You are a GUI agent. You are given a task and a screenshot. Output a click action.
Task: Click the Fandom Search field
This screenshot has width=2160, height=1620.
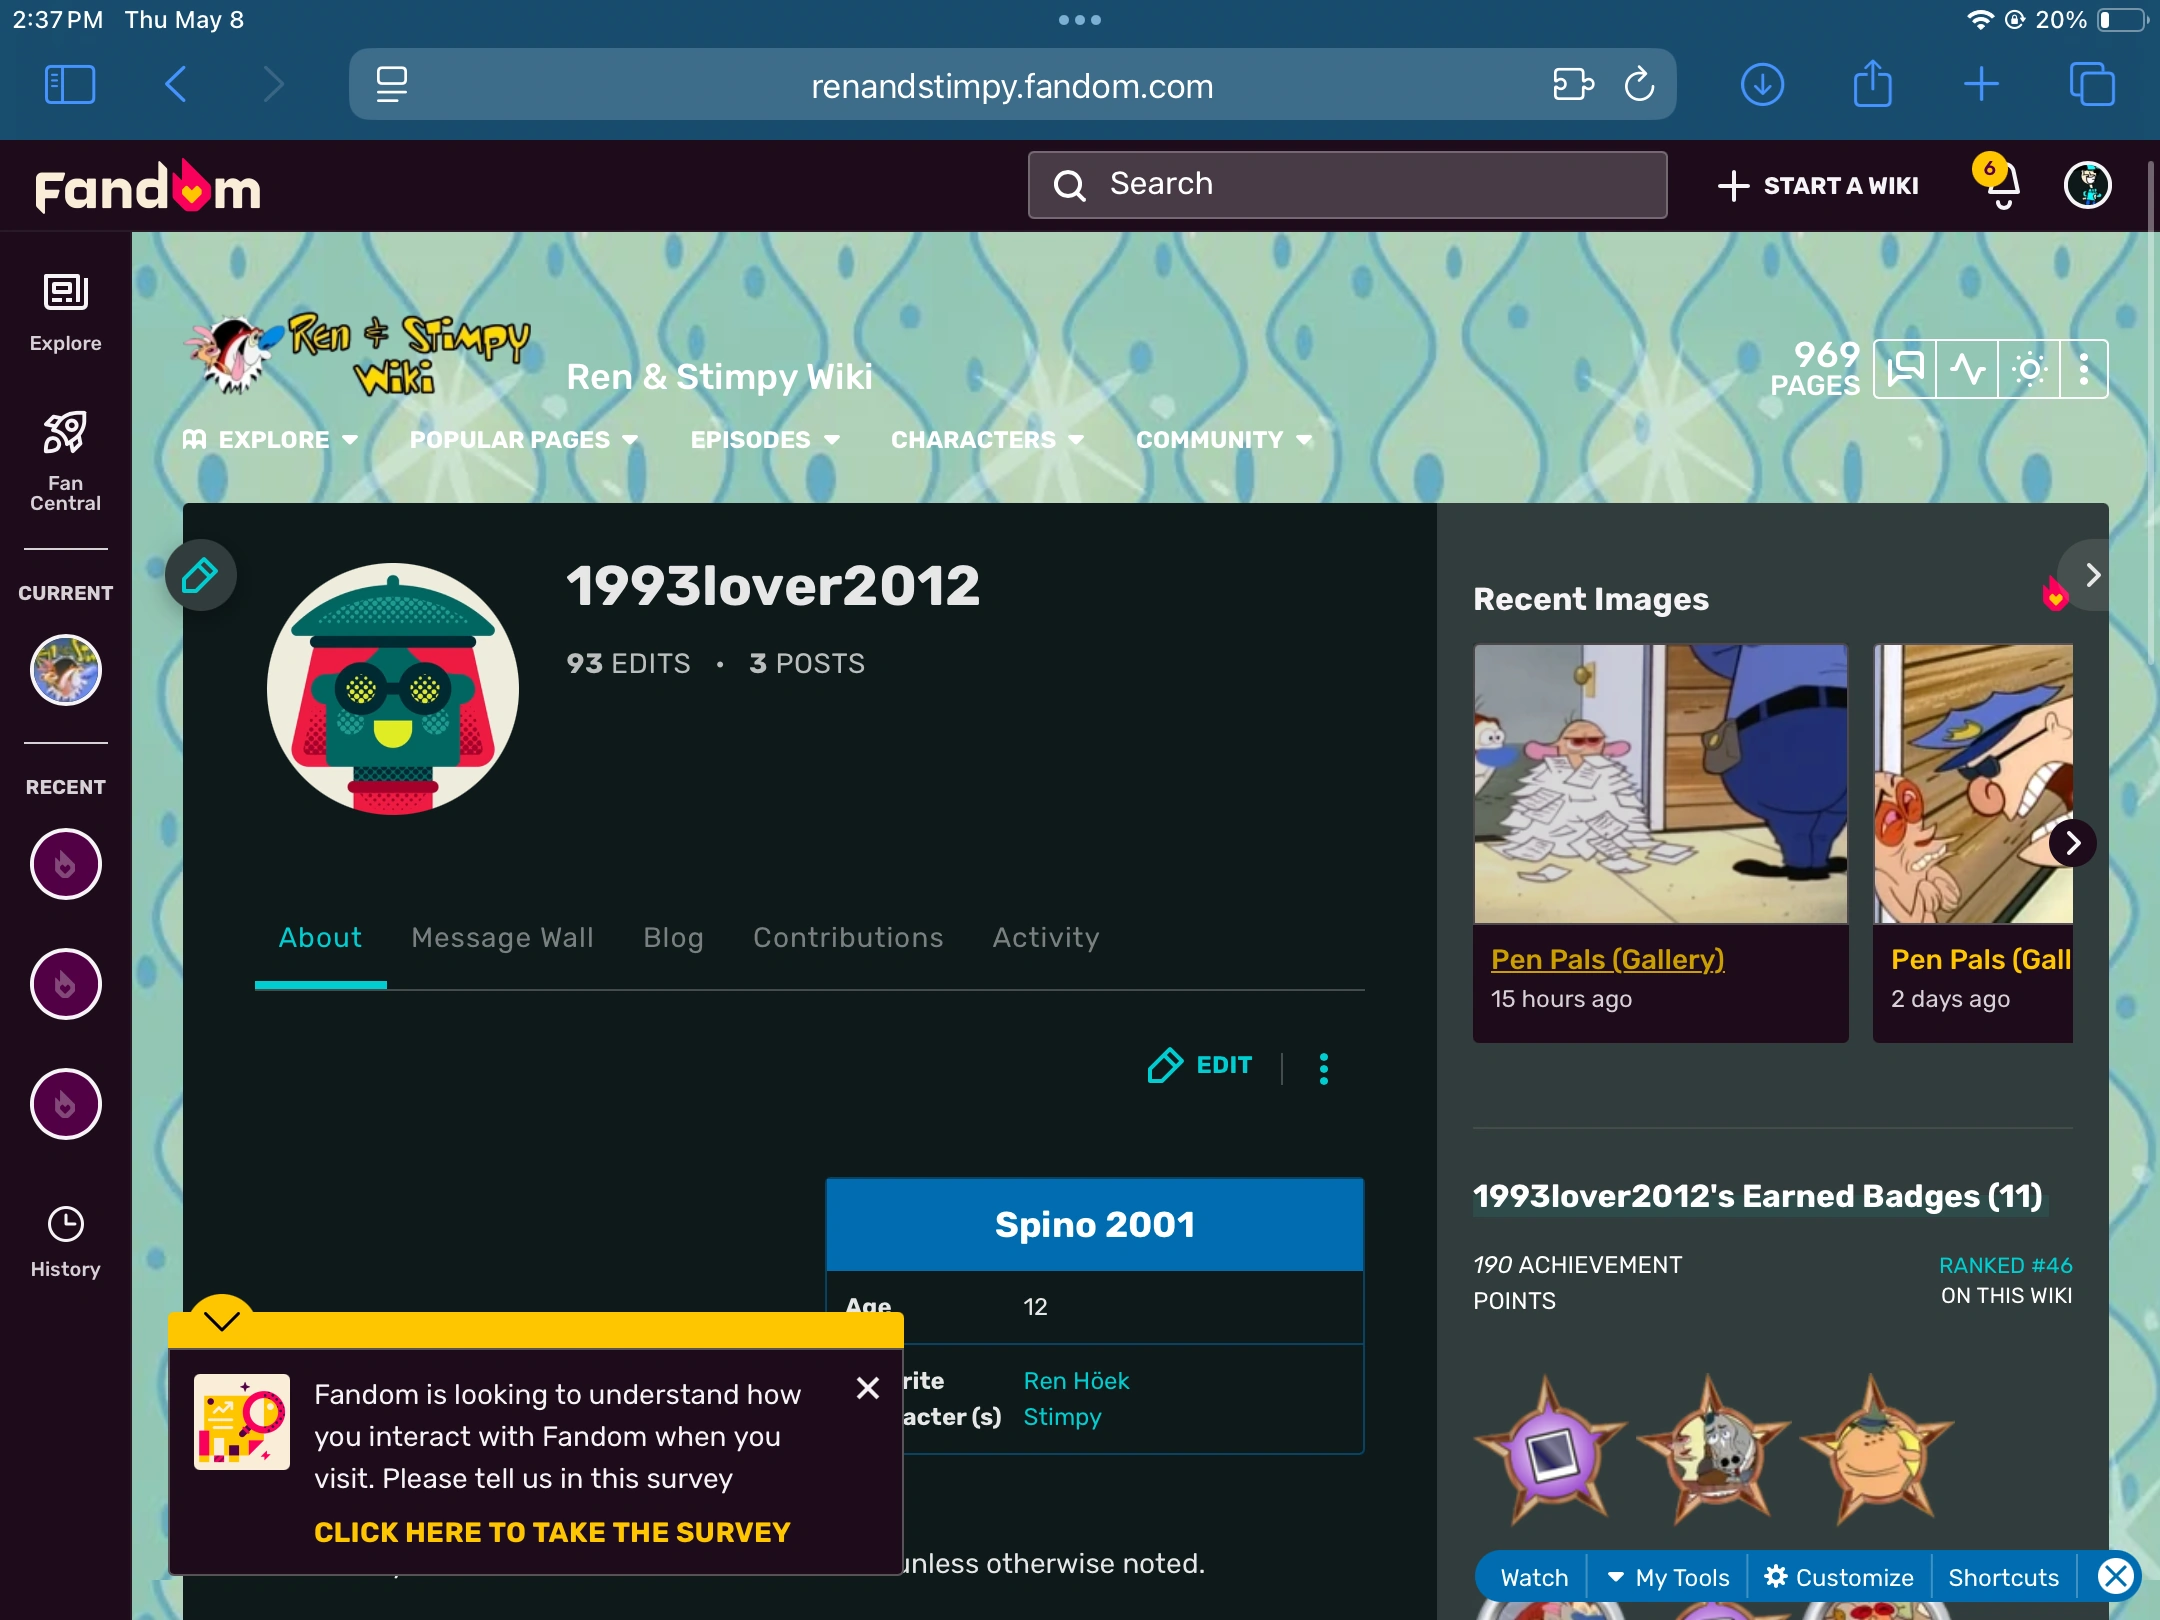tap(1347, 185)
